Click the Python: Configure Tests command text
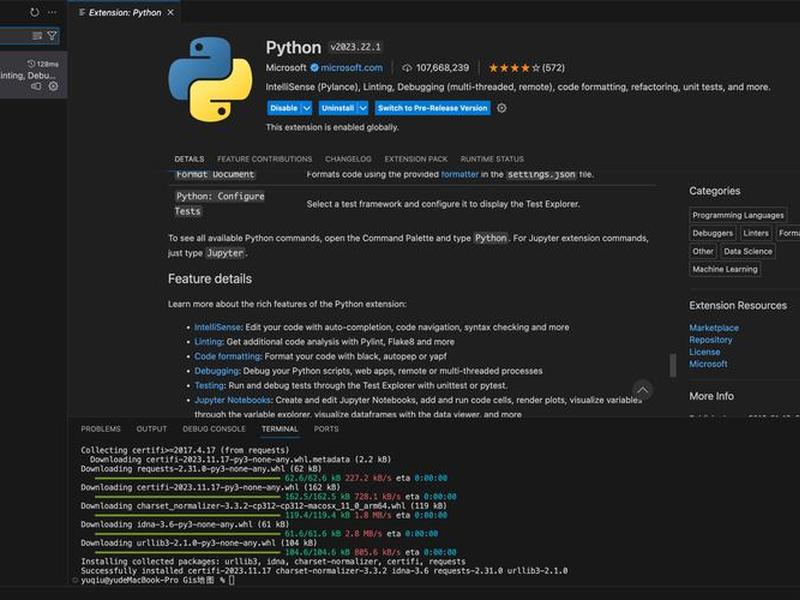This screenshot has width=800, height=600. coord(219,204)
